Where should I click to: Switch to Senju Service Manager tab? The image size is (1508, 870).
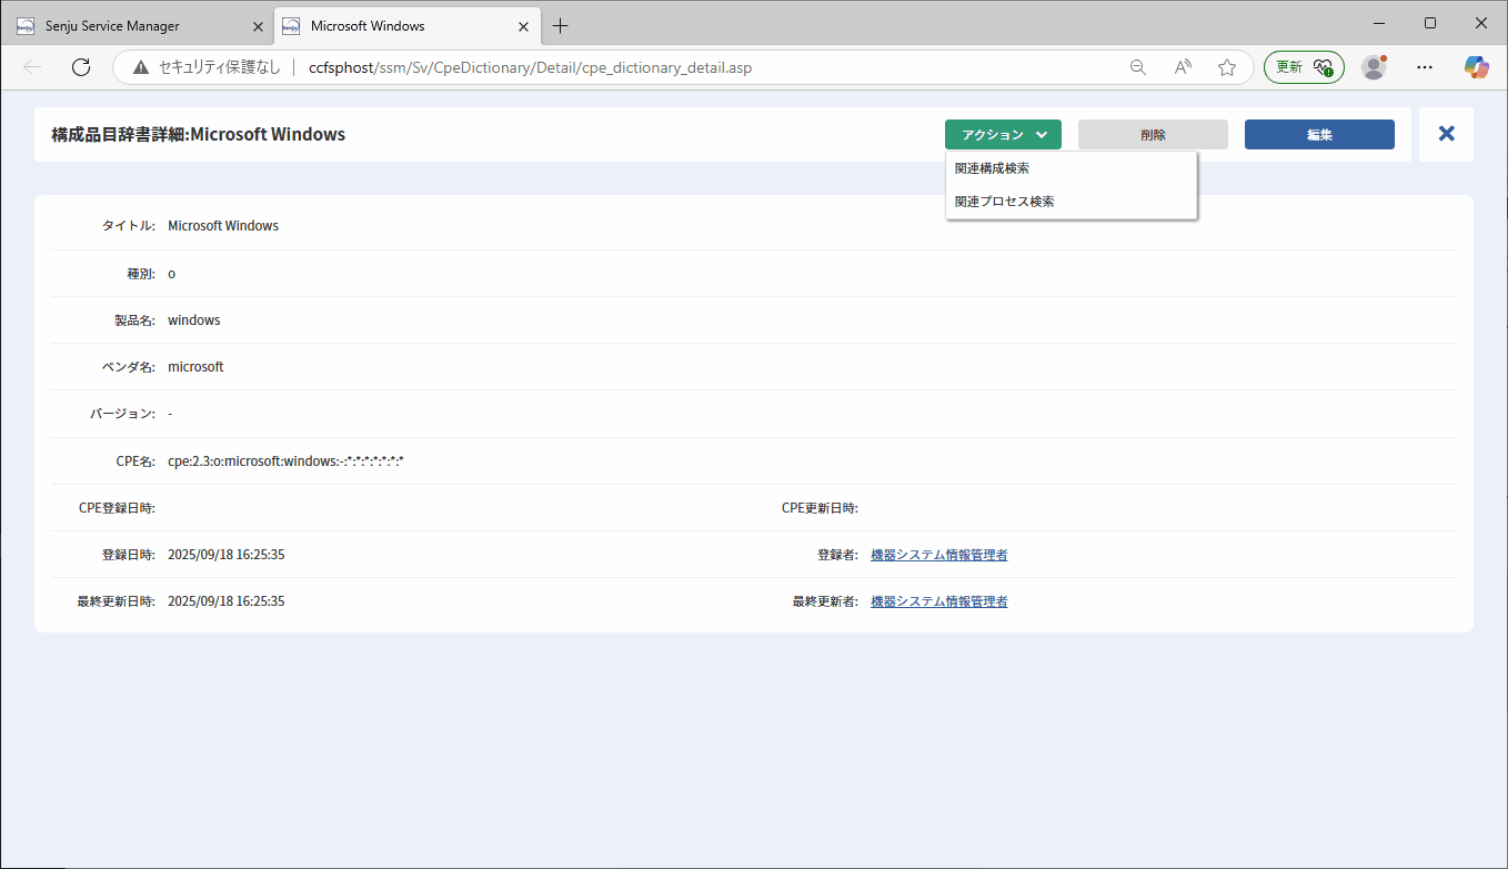[138, 26]
